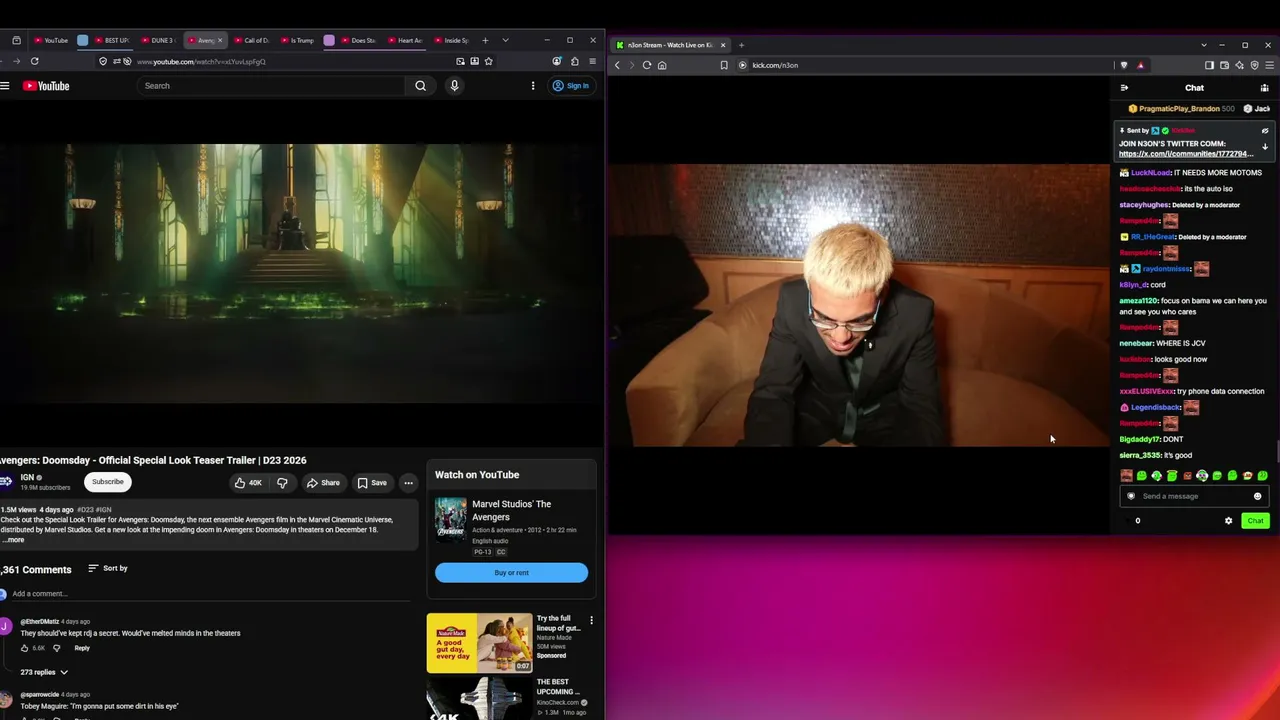
Task: Open options for the Nature Made ad
Action: 591,620
